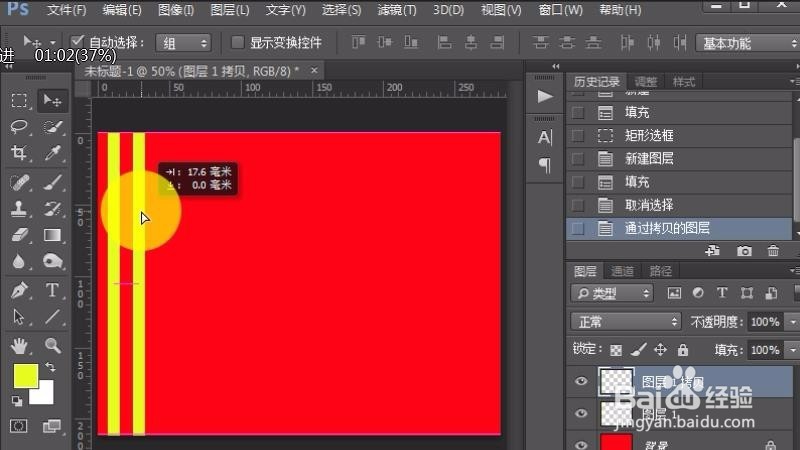Filter layers by type layer icon
Image resolution: width=800 pixels, height=450 pixels.
pos(721,293)
